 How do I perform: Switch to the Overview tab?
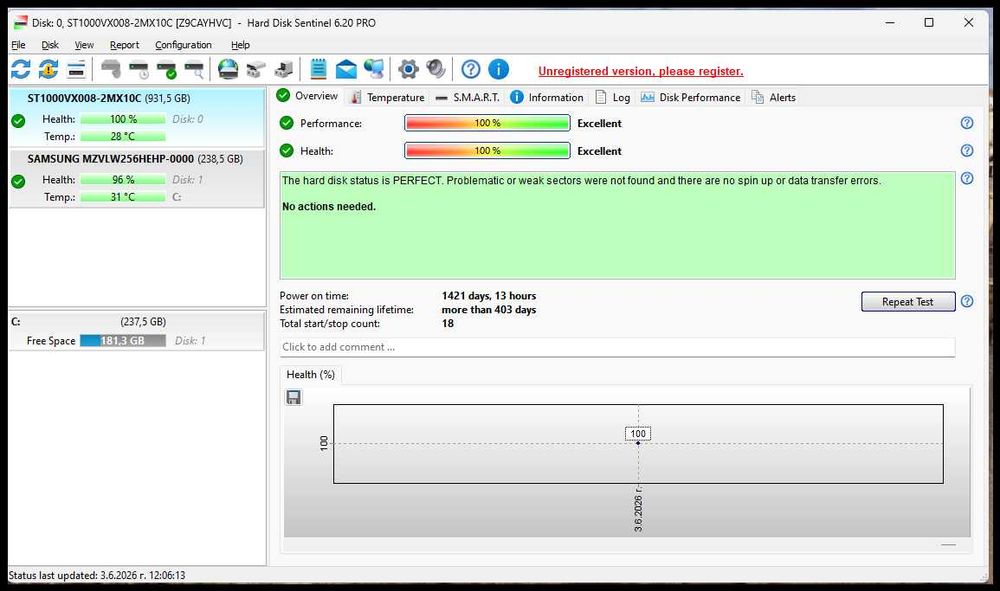pyautogui.click(x=308, y=96)
